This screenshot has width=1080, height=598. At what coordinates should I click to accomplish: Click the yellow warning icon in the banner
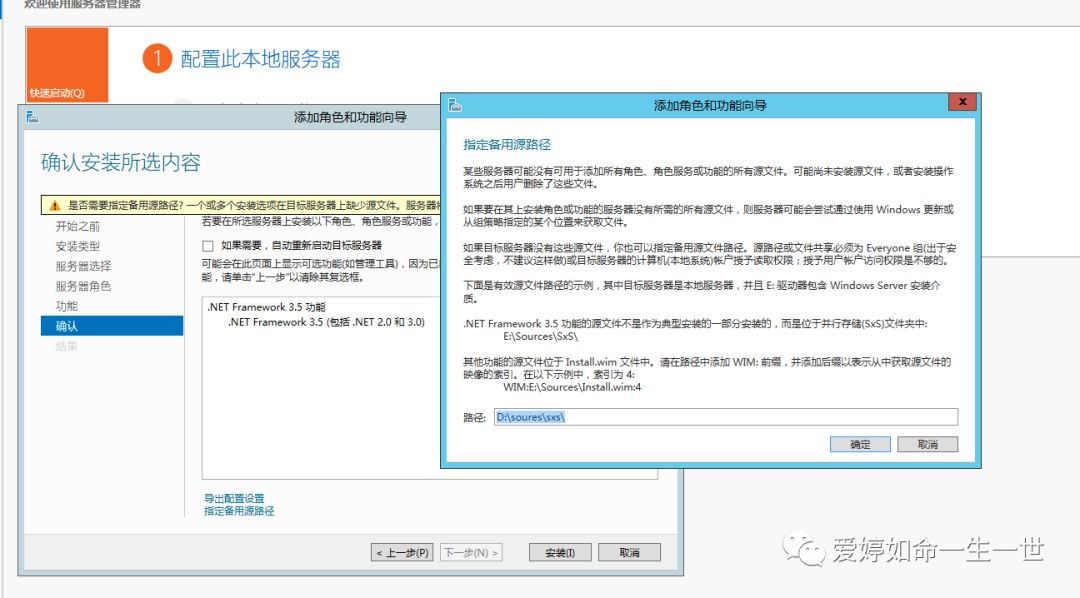pyautogui.click(x=55, y=205)
